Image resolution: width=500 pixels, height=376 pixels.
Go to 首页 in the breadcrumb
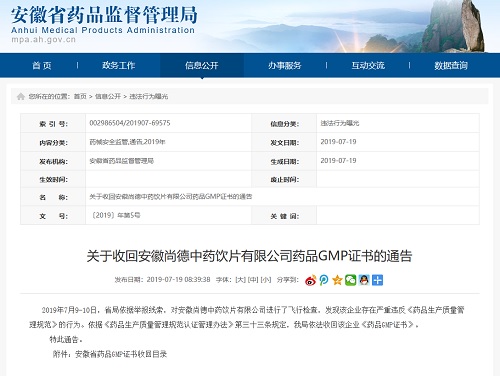(80, 96)
